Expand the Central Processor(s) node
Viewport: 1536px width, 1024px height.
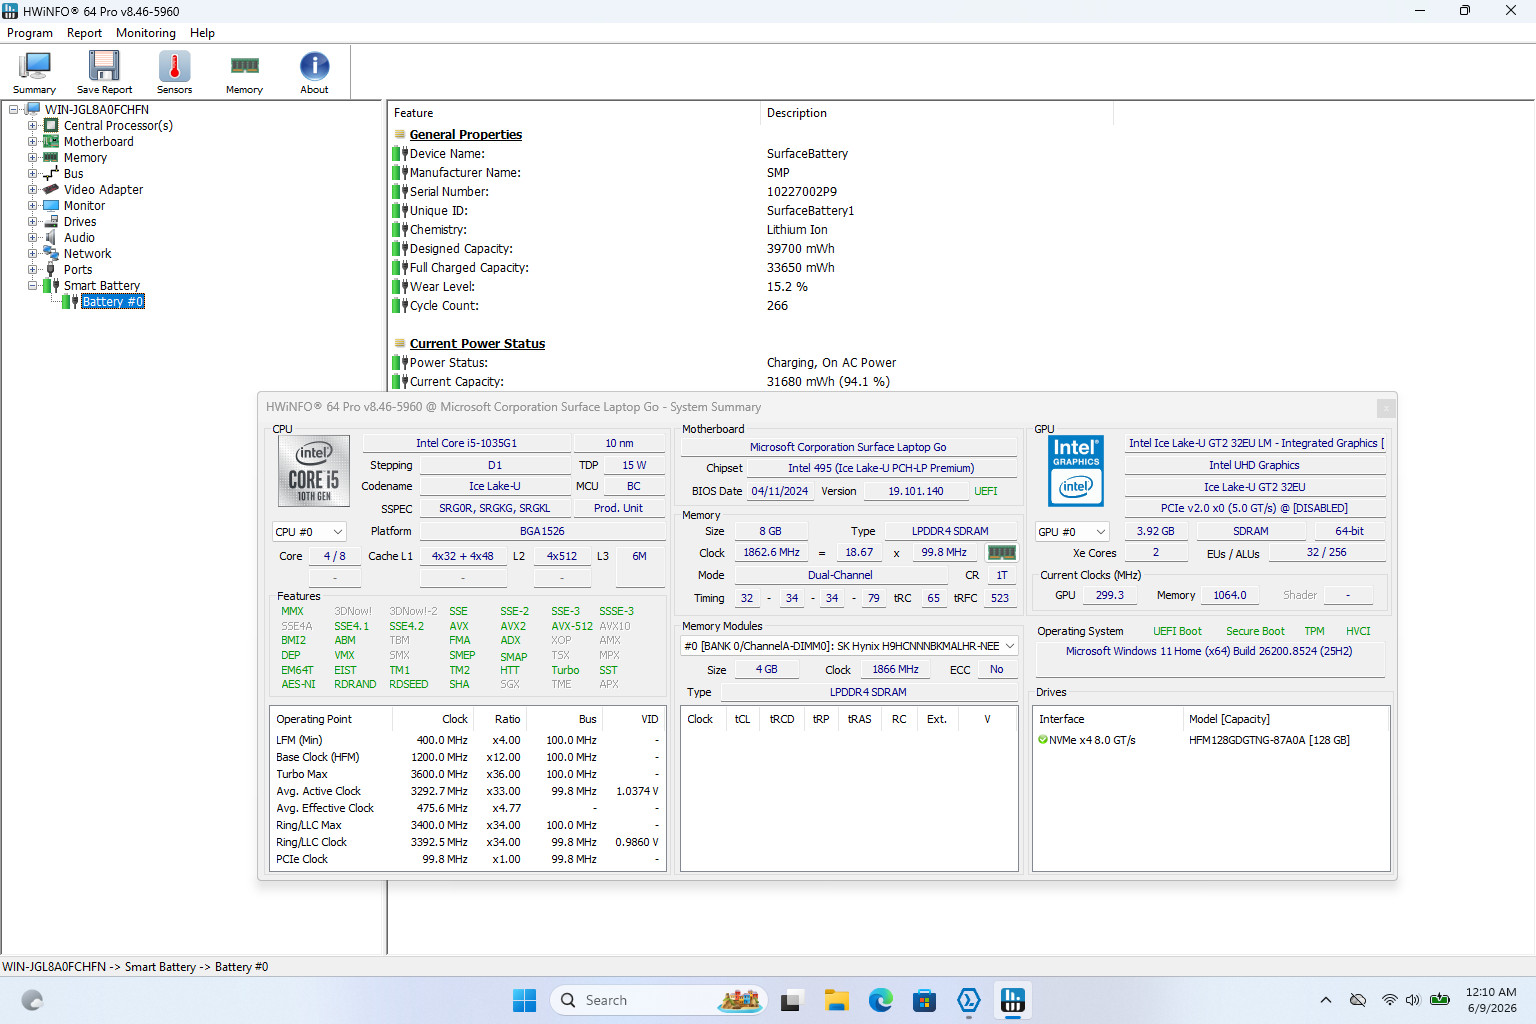(33, 126)
